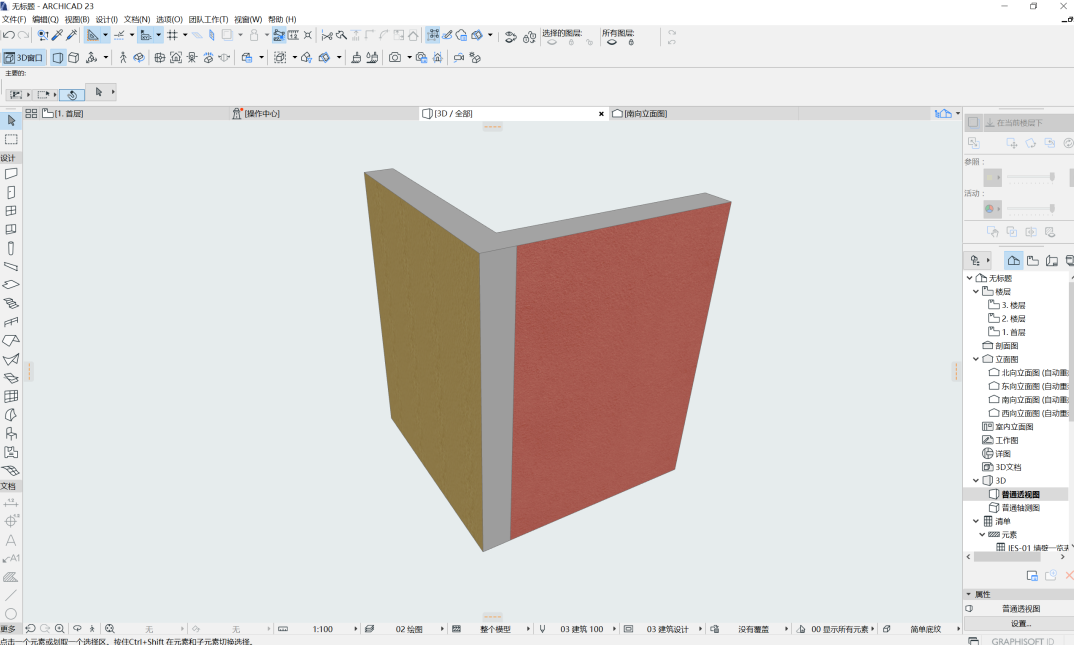Toggle the perspective view box icon
The height and width of the screenshot is (645, 1074).
pyautogui.click(x=58, y=58)
